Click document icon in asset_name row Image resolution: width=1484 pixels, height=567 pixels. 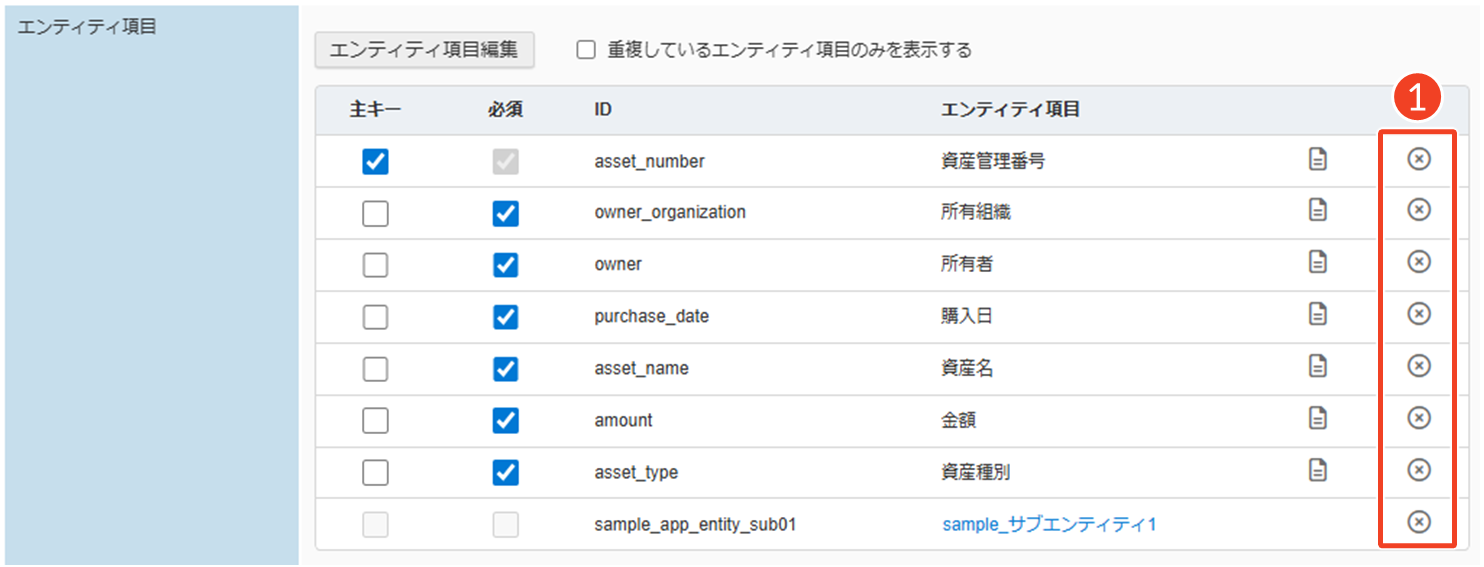pos(1318,366)
